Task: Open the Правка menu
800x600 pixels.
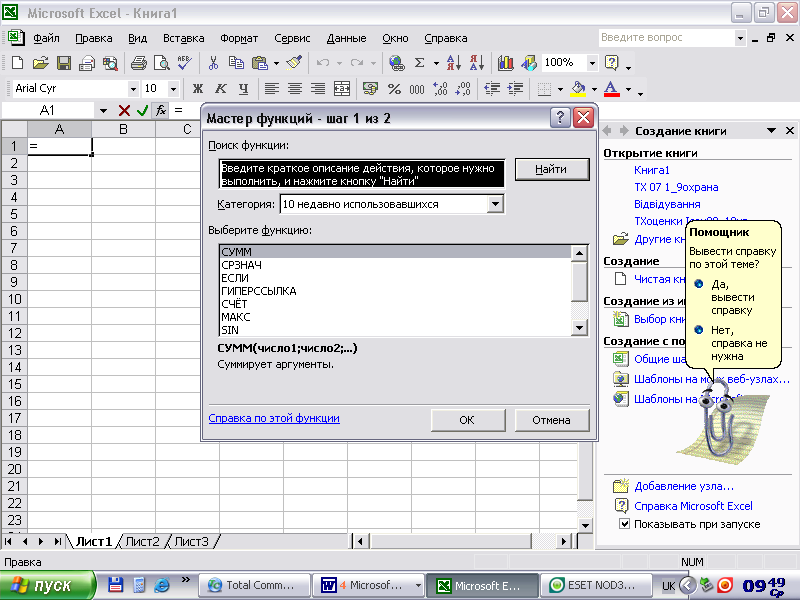Action: tap(93, 38)
